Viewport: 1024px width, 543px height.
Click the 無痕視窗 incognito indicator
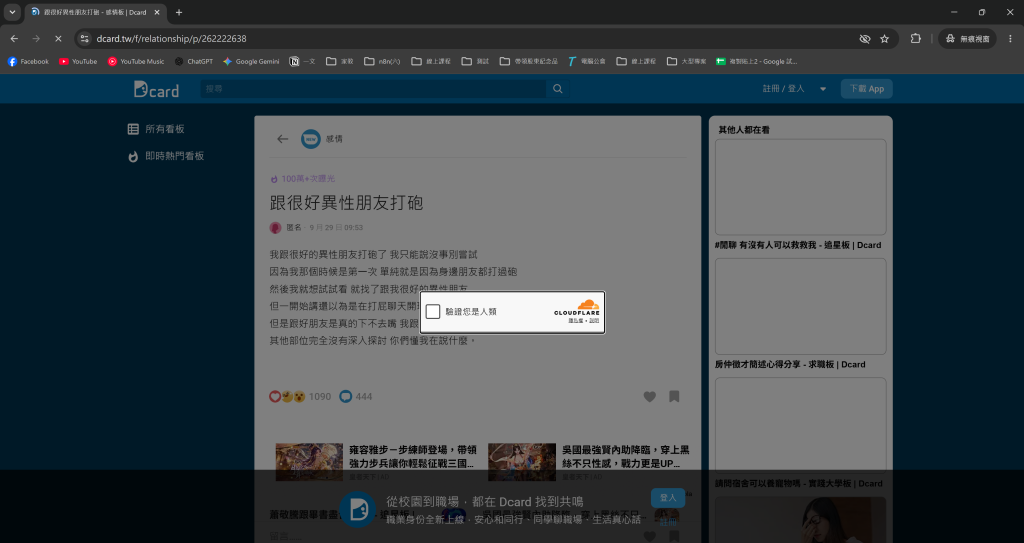tap(967, 39)
